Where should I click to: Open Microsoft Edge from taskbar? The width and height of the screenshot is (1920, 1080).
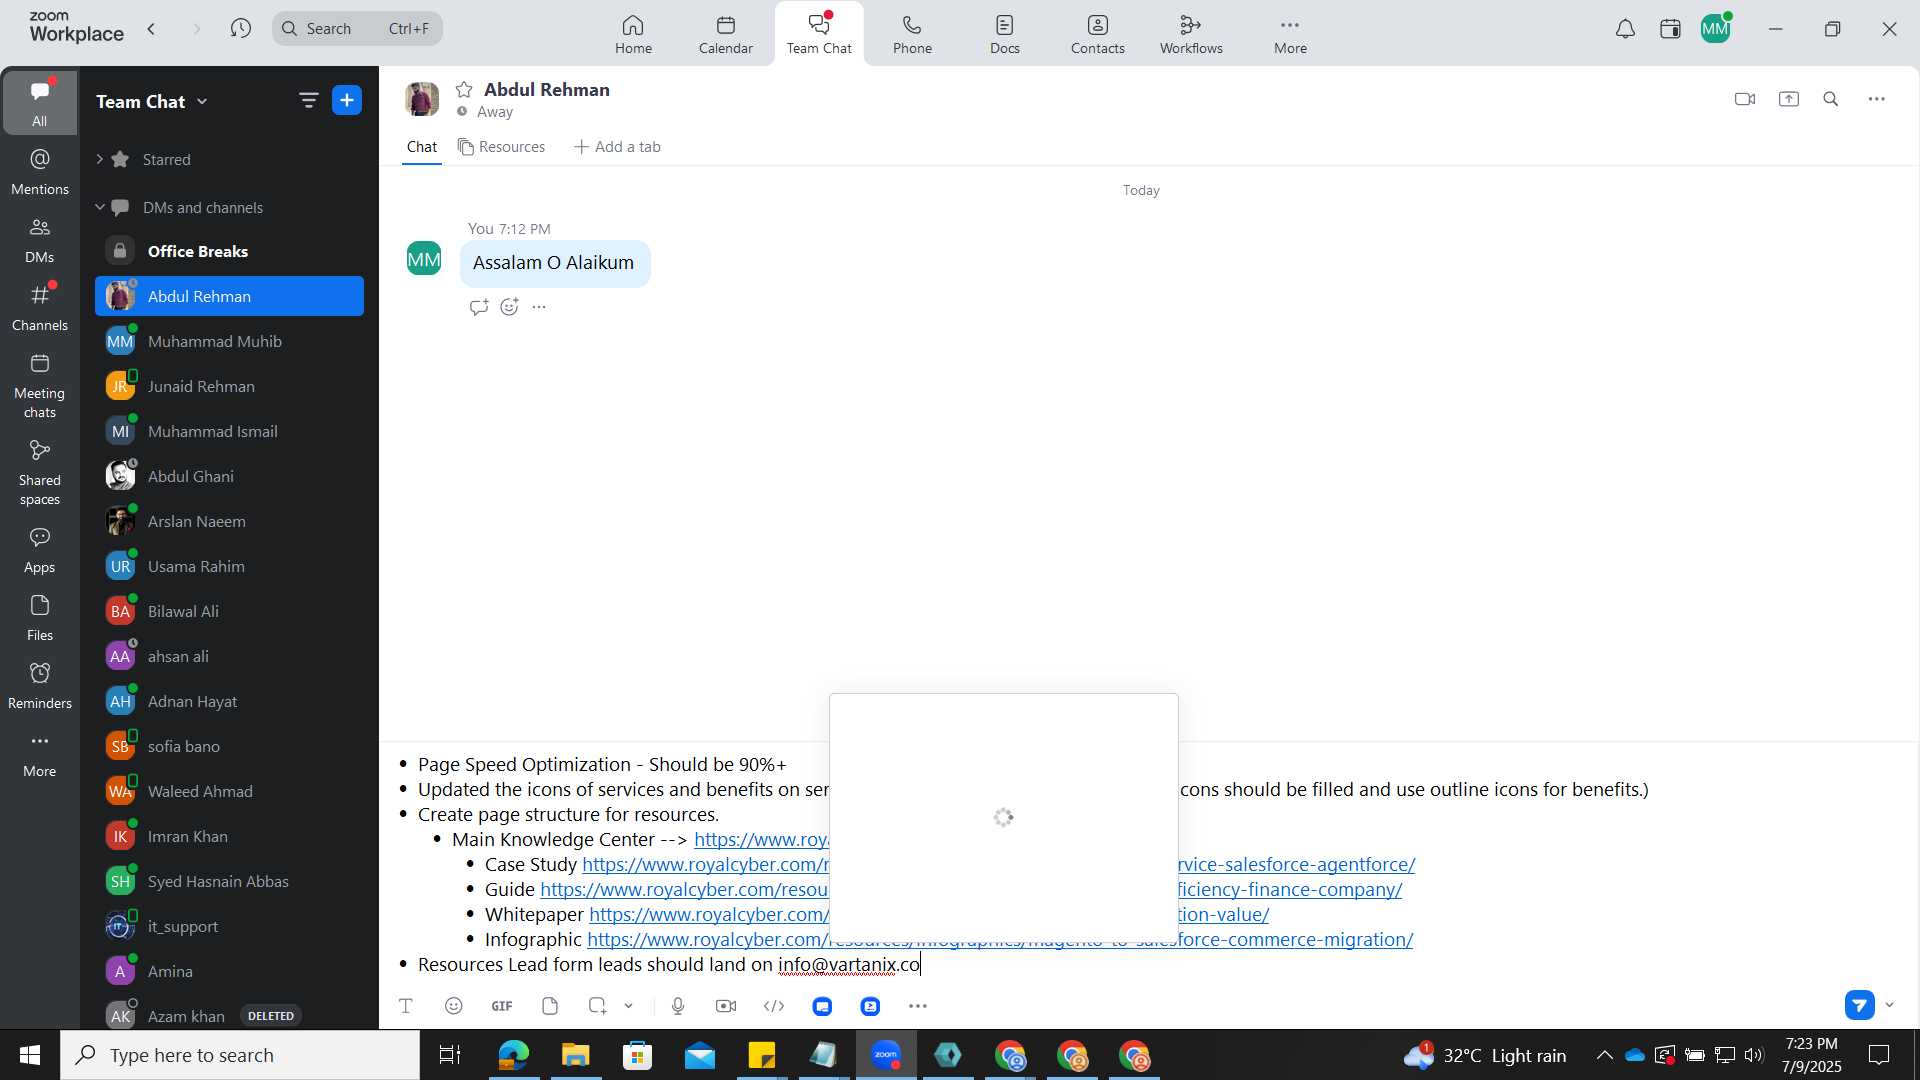(x=513, y=1055)
